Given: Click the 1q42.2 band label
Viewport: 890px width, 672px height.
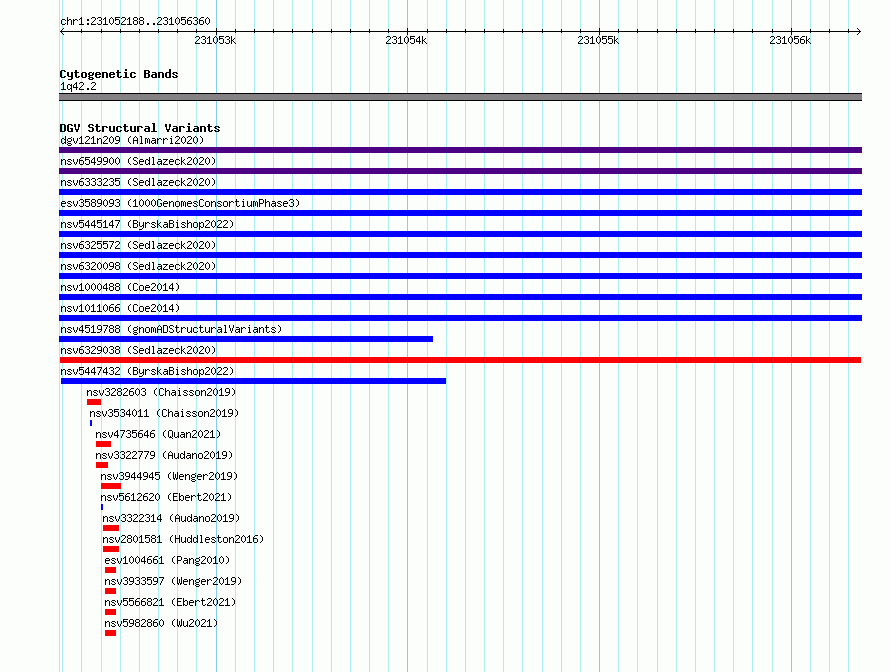Looking at the screenshot, I should coord(78,86).
